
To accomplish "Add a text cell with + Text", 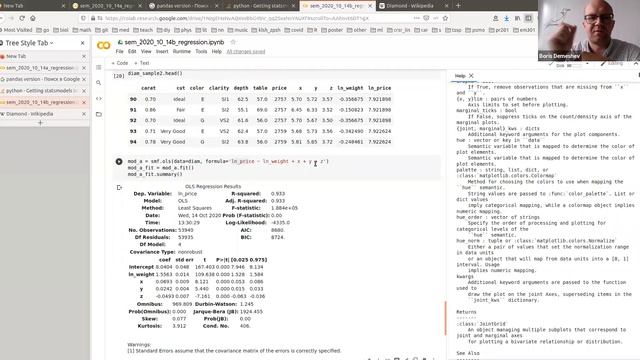I will (142, 63).
